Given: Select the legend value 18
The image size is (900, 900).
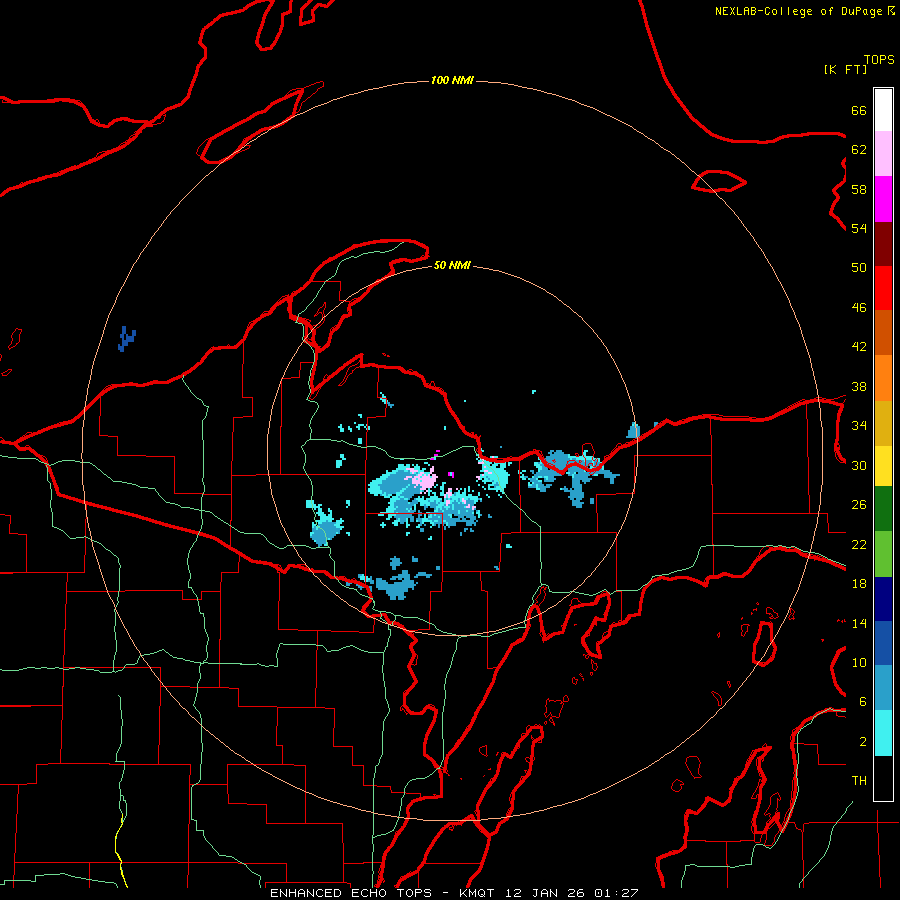Looking at the screenshot, I should point(859,584).
